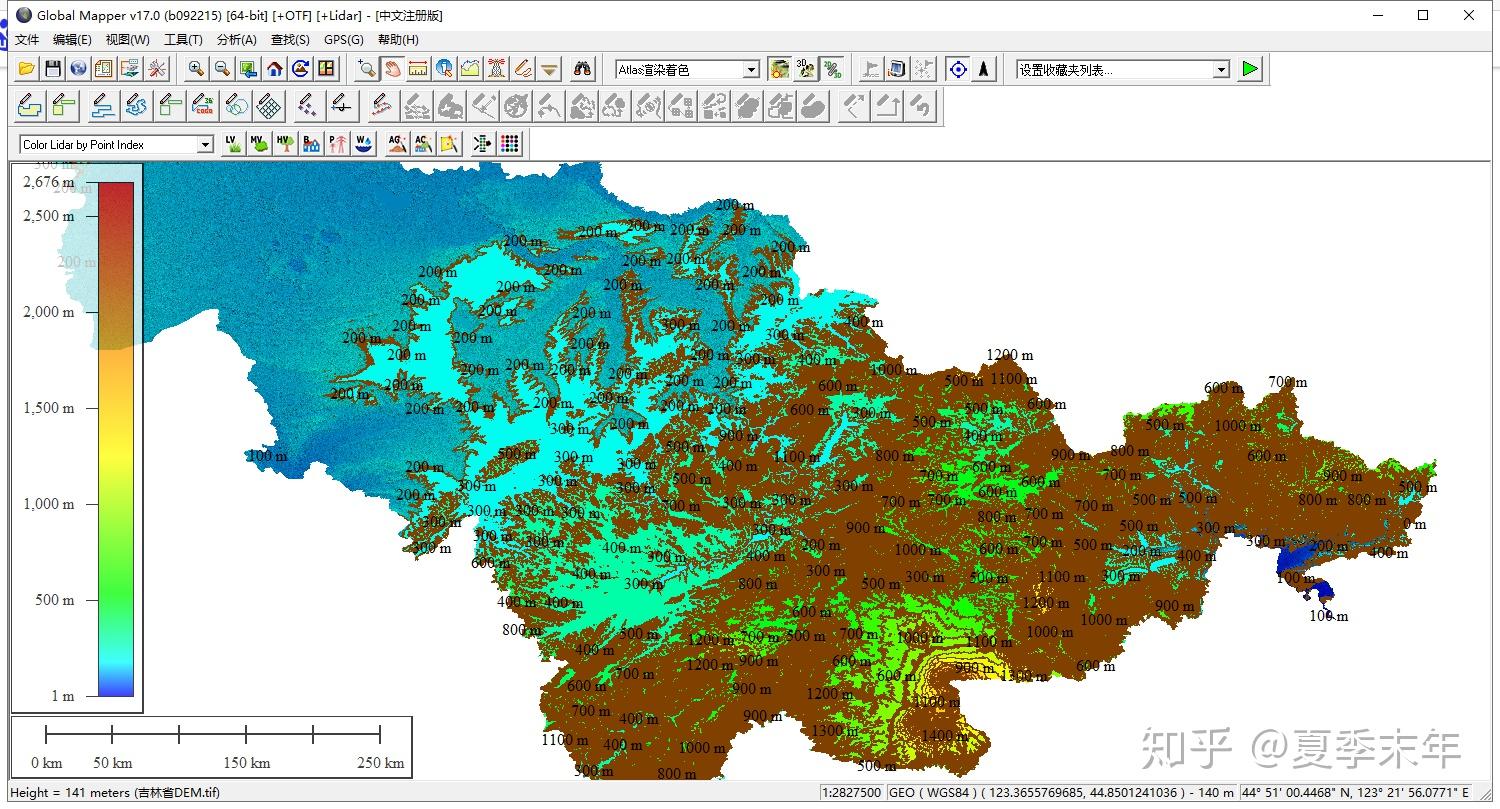Click the zoom out magnifier icon
This screenshot has height=809, width=1500.
click(x=223, y=69)
